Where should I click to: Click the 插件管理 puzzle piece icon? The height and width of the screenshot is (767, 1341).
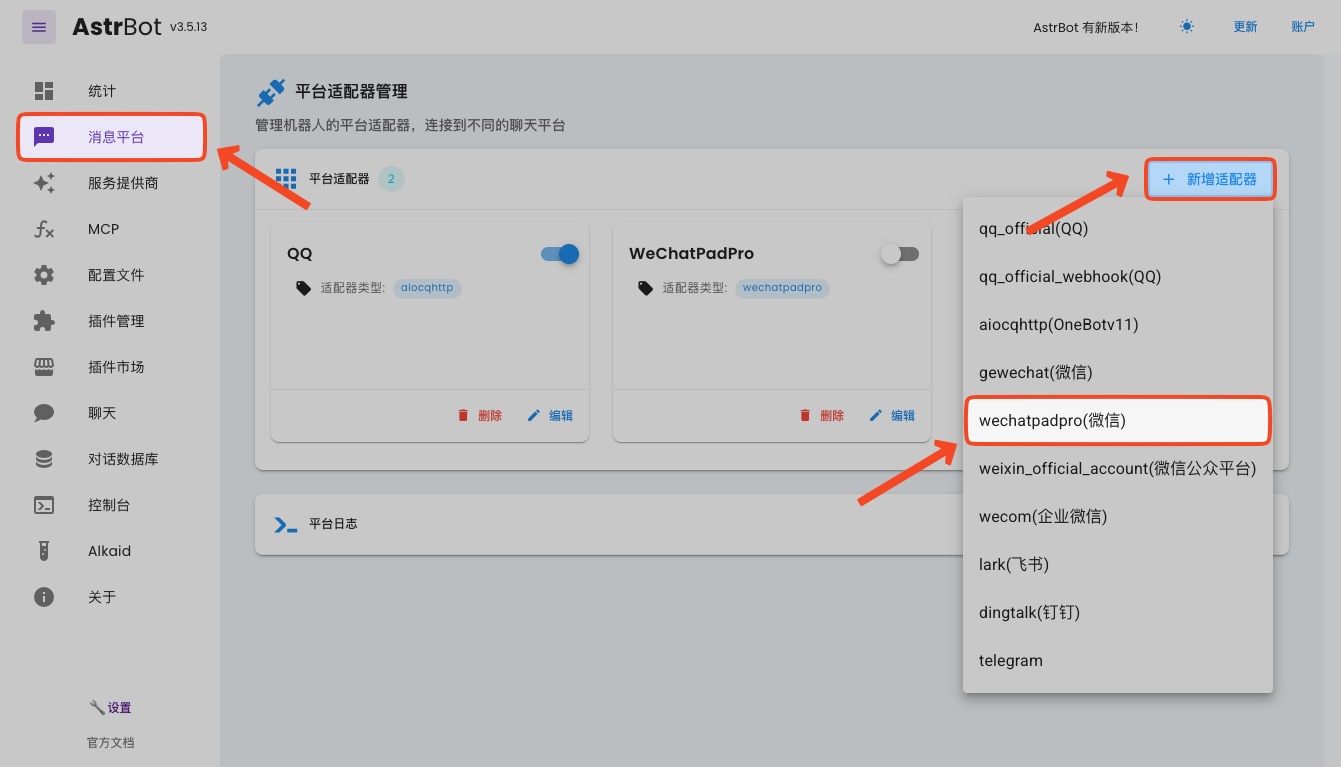(44, 321)
